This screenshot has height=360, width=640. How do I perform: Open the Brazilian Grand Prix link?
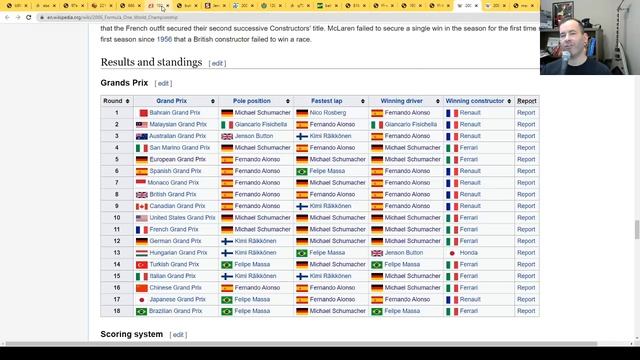coord(176,311)
